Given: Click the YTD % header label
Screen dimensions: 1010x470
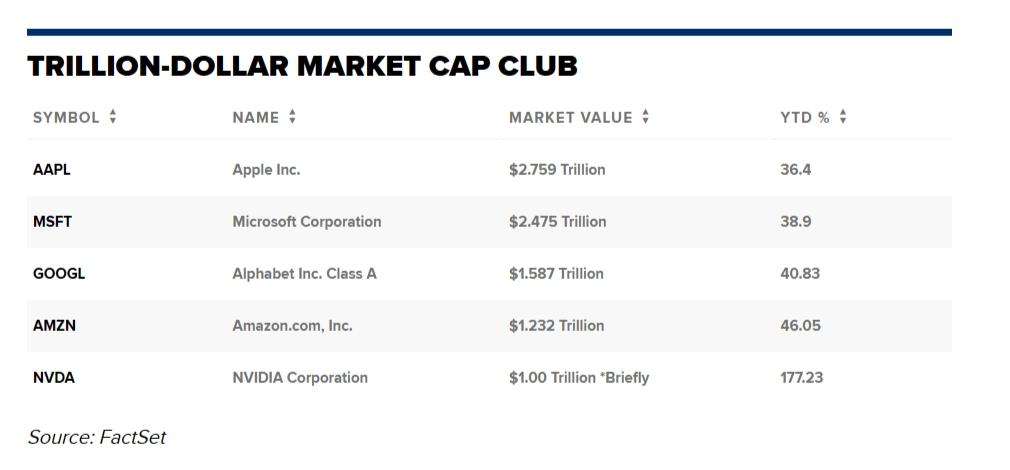Looking at the screenshot, I should point(805,117).
